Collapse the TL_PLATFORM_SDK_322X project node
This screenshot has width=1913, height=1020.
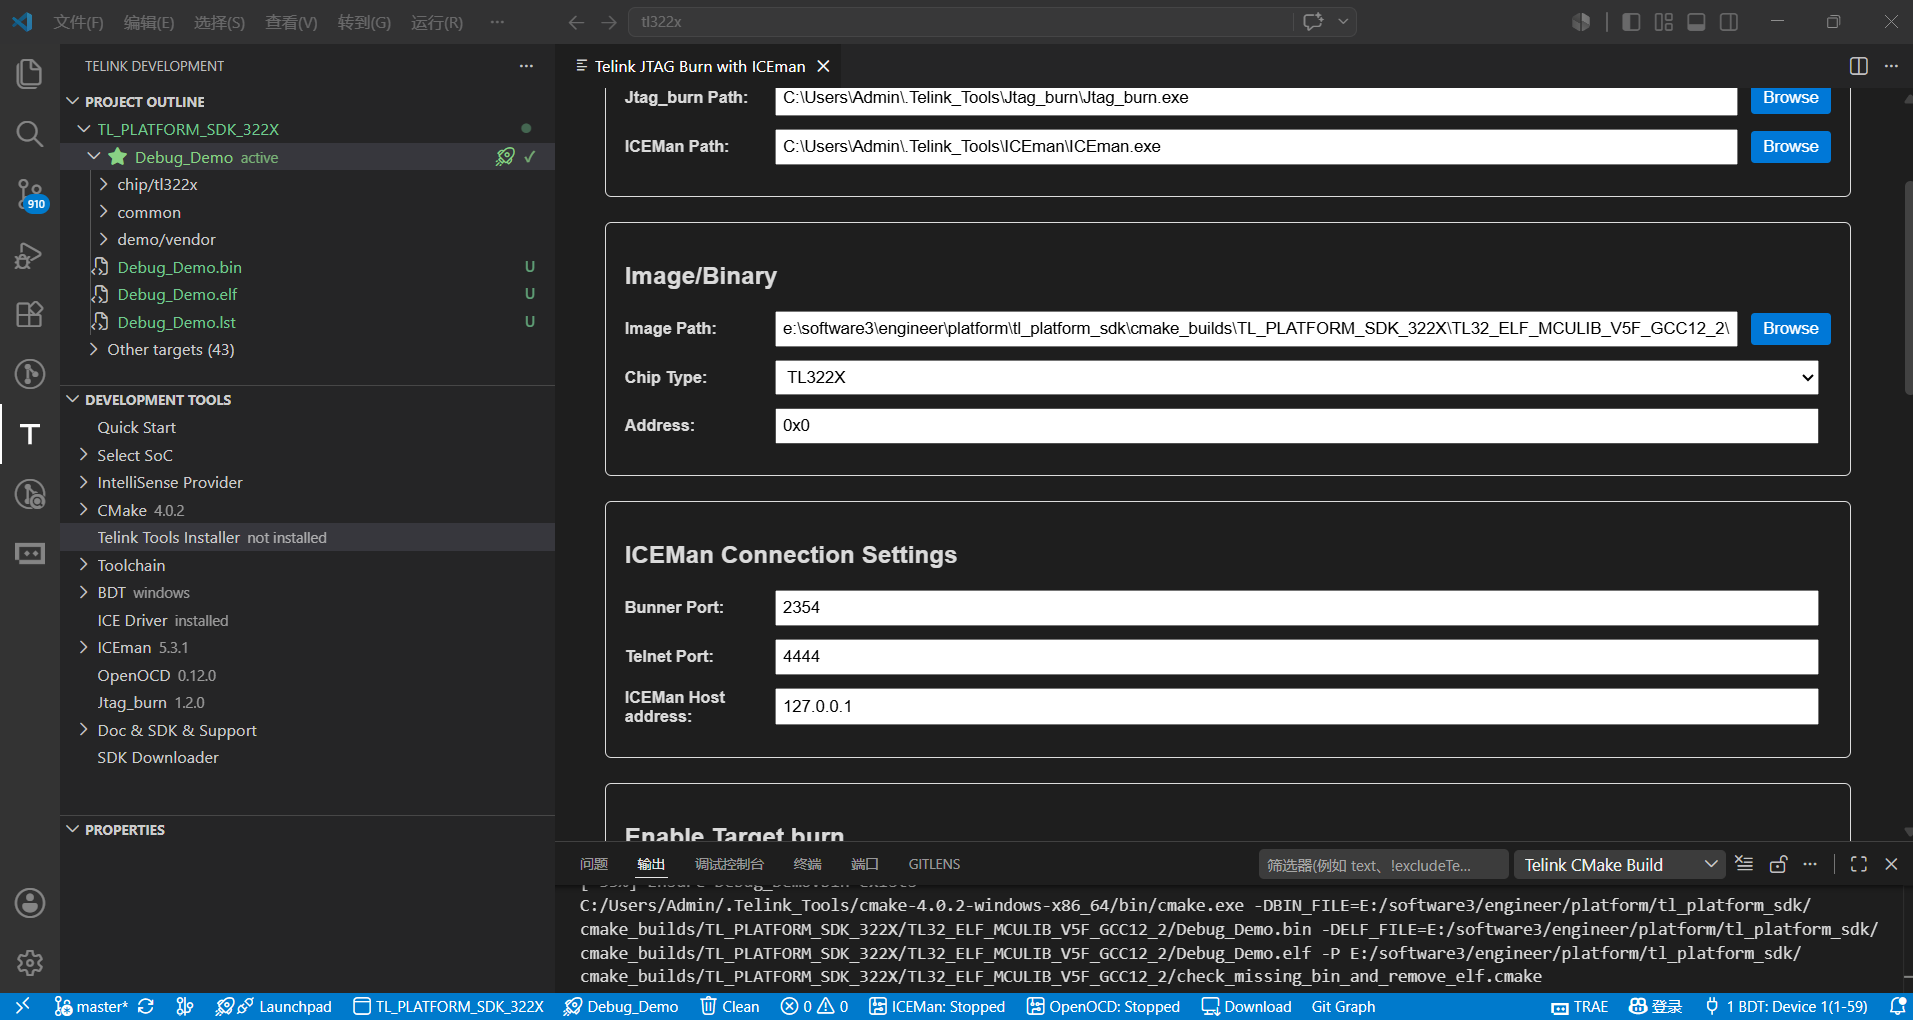pos(84,129)
